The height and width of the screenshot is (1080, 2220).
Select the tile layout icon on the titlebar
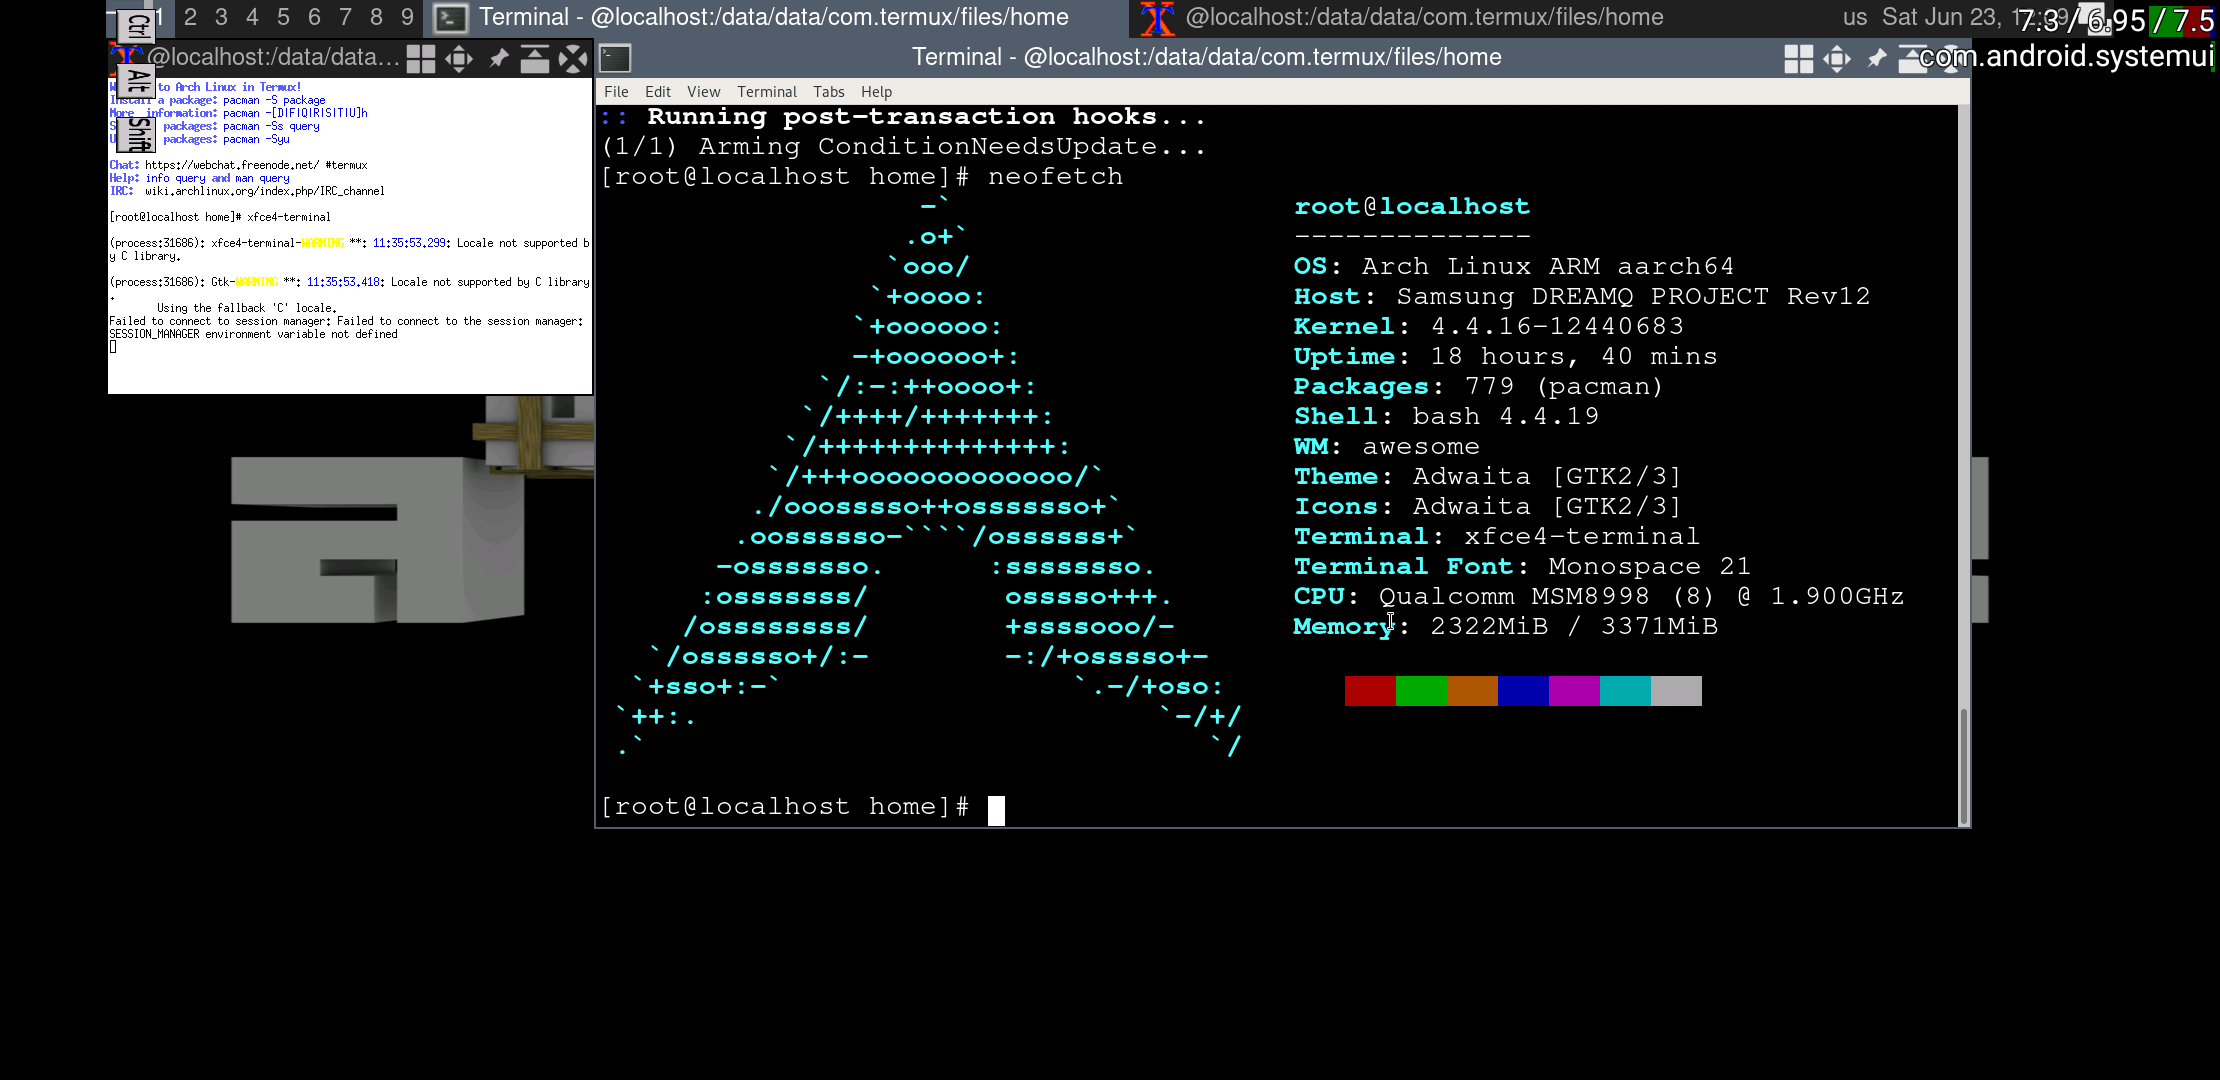coord(1800,59)
